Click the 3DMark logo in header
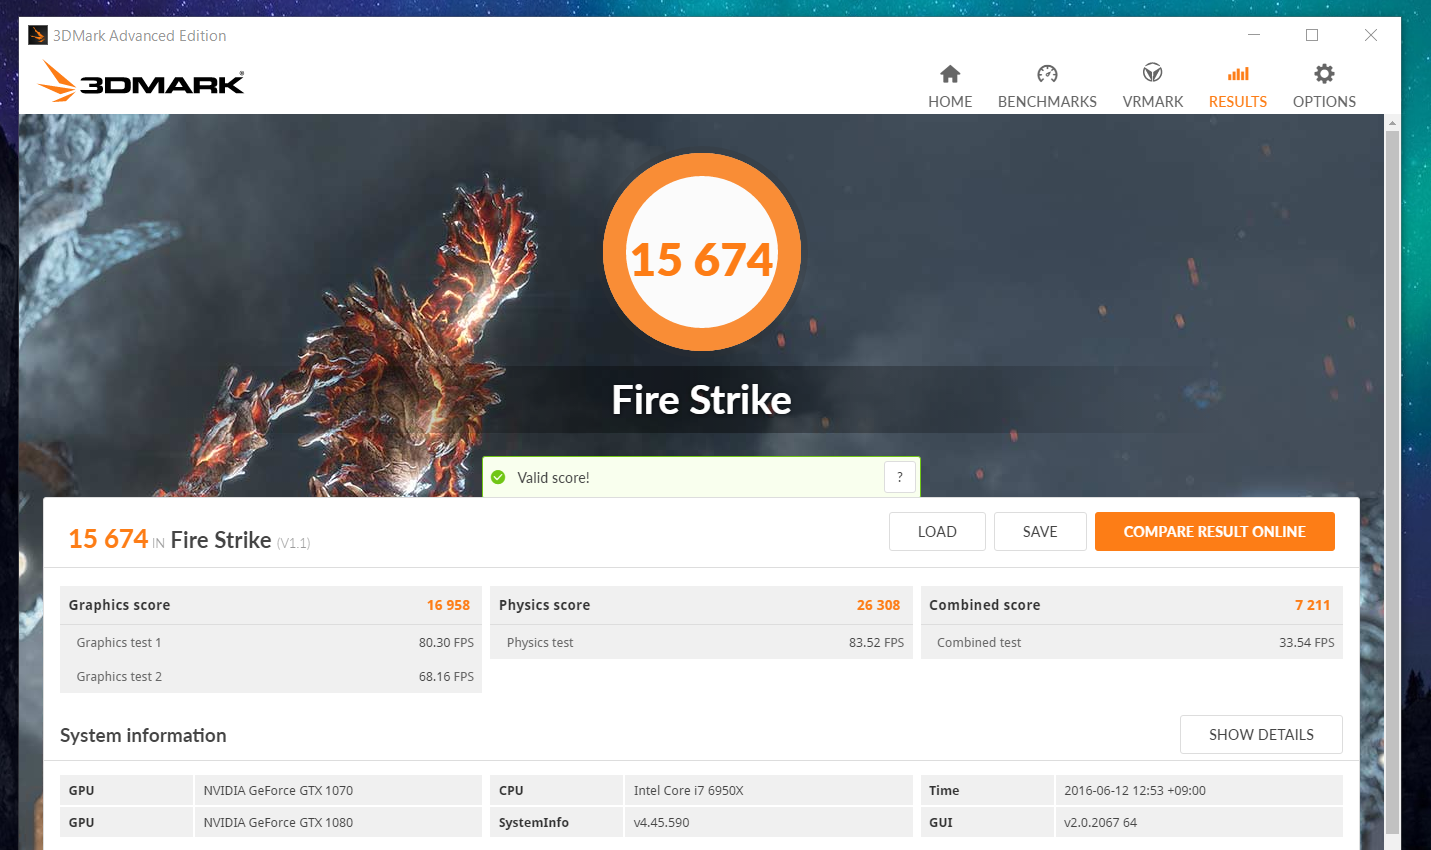This screenshot has width=1431, height=850. [x=141, y=81]
